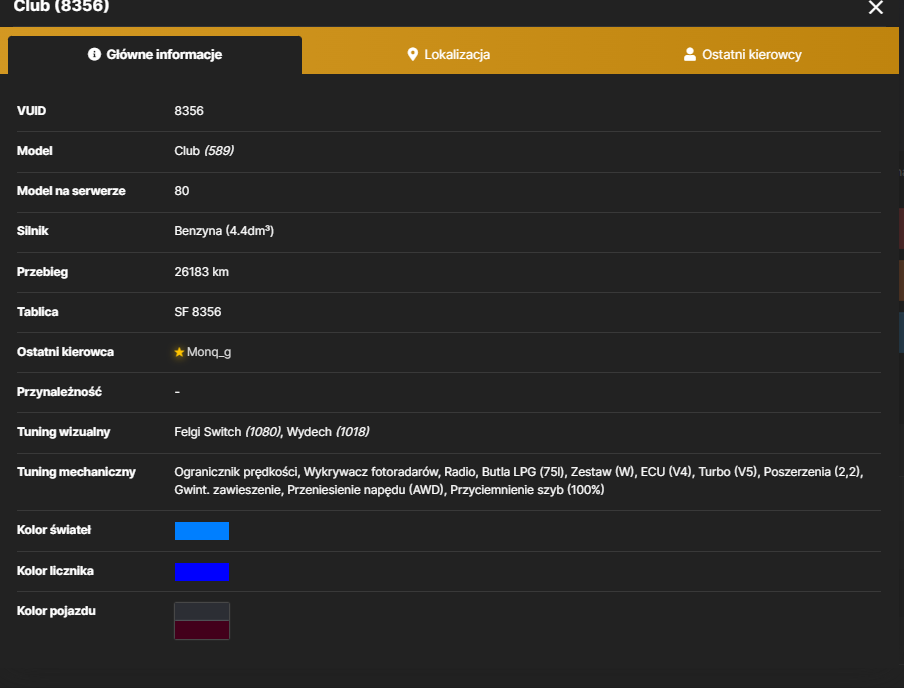Click the Ogranicznik prędkości tuning entry
Viewport: 904px width, 688px height.
(236, 472)
